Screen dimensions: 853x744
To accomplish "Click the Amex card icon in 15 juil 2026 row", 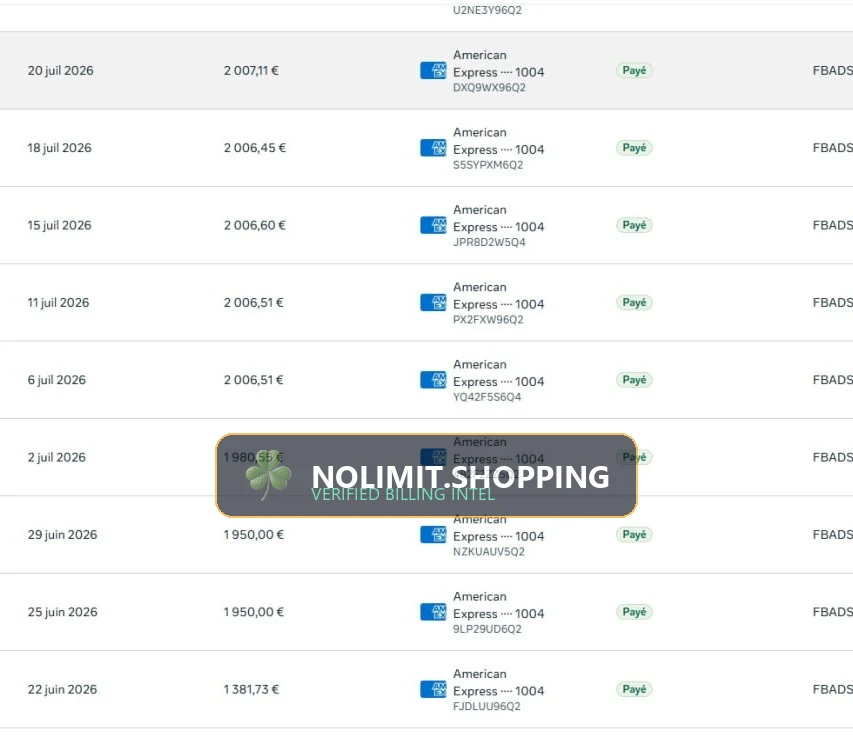I will coord(433,225).
